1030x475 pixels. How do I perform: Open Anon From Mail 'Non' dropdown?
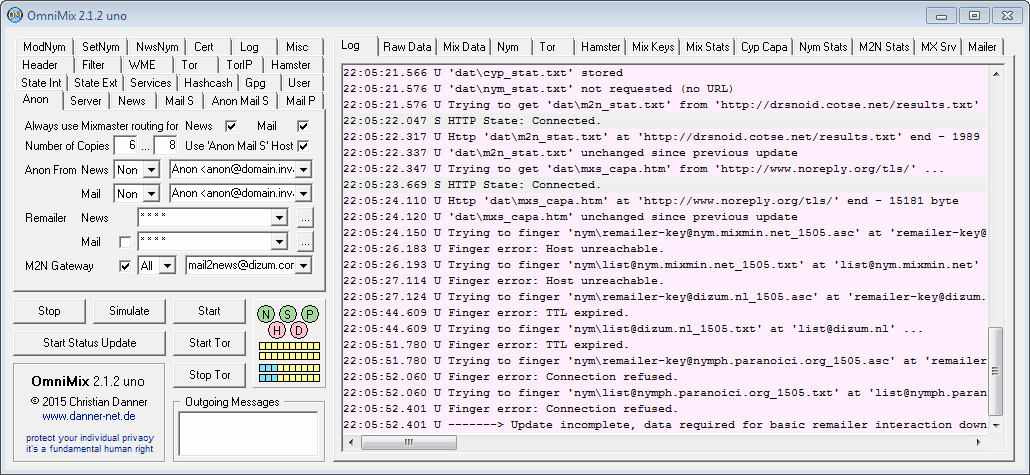click(x=152, y=194)
